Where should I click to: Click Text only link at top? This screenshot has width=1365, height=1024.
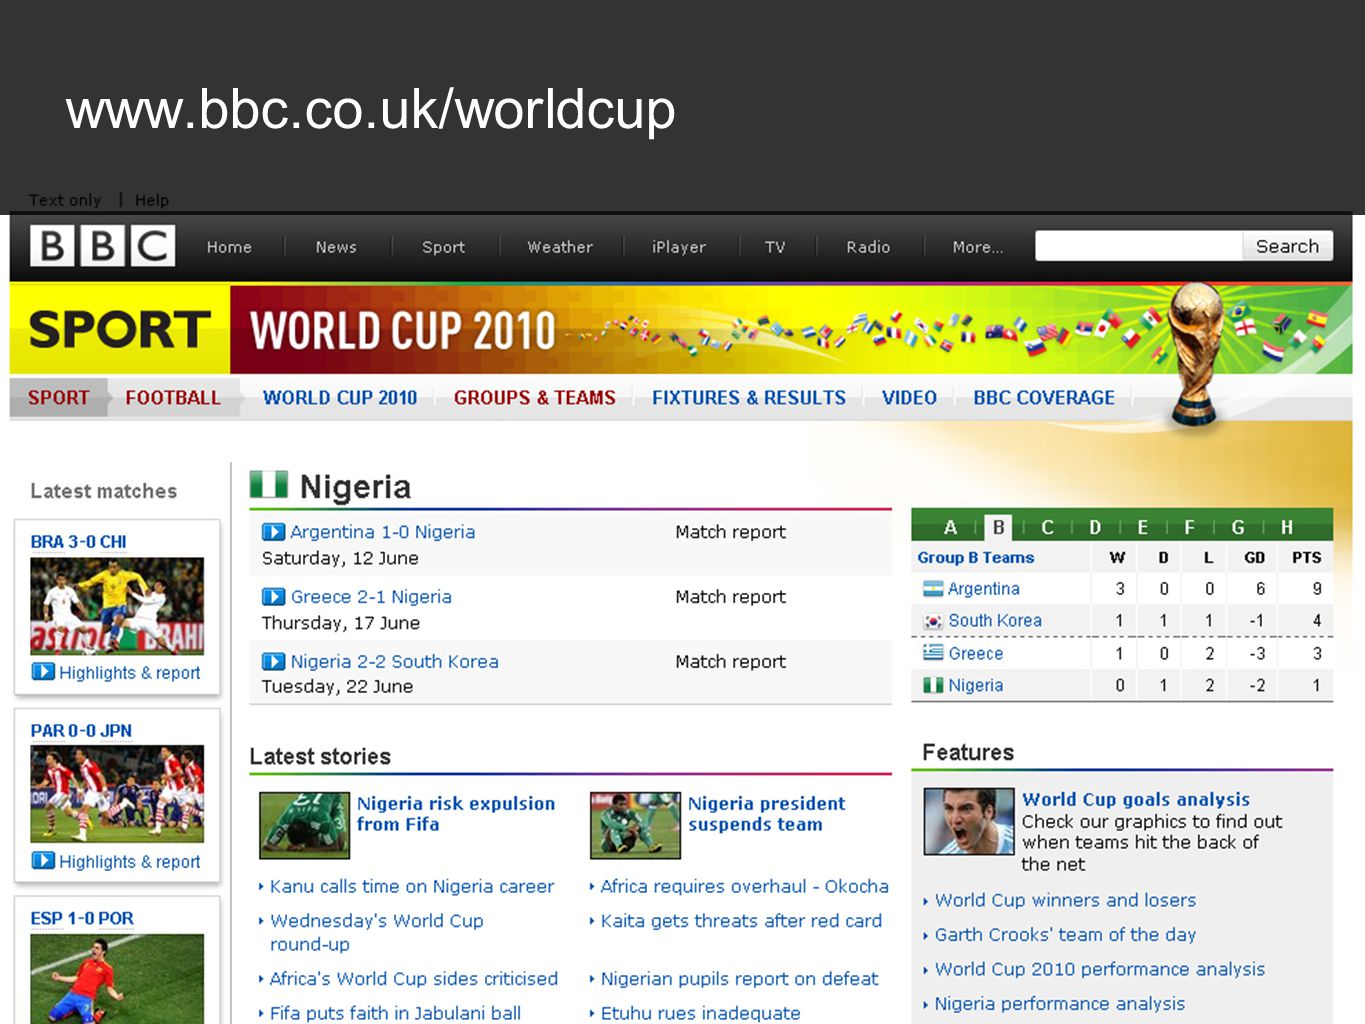[x=65, y=200]
